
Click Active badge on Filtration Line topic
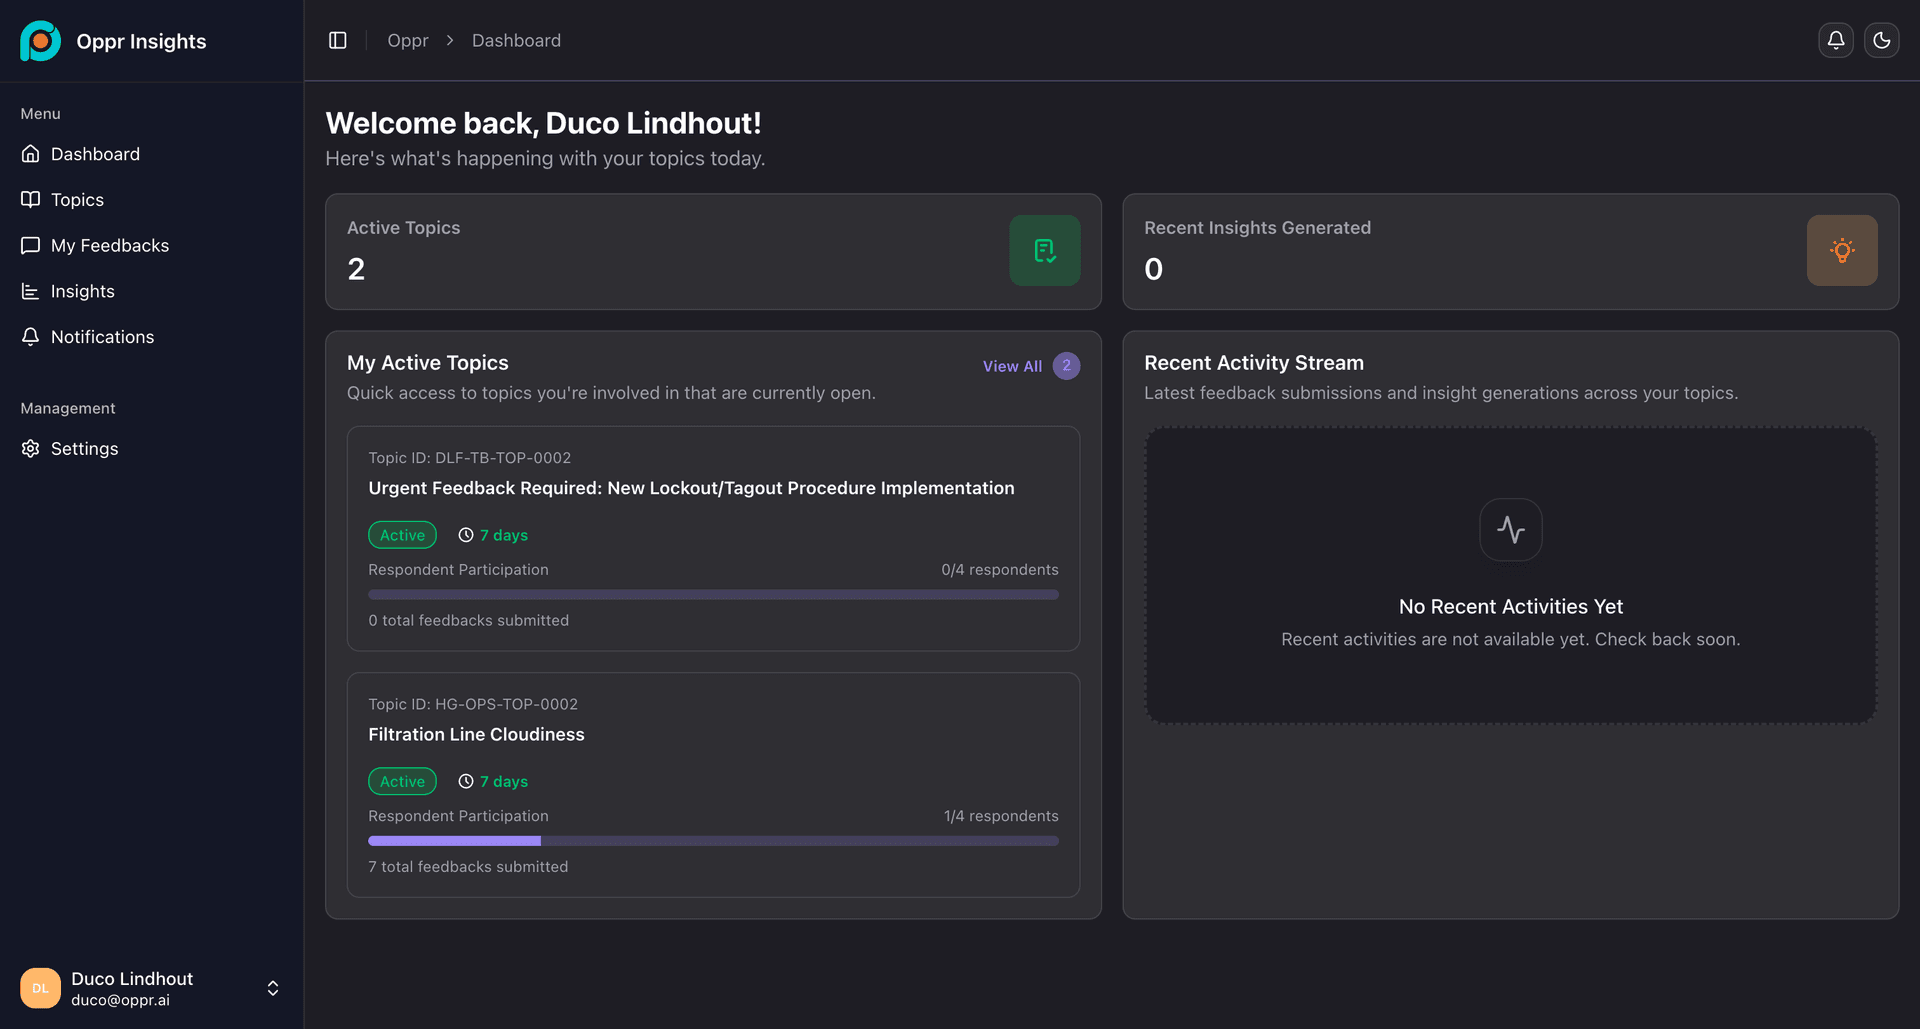pyautogui.click(x=402, y=781)
